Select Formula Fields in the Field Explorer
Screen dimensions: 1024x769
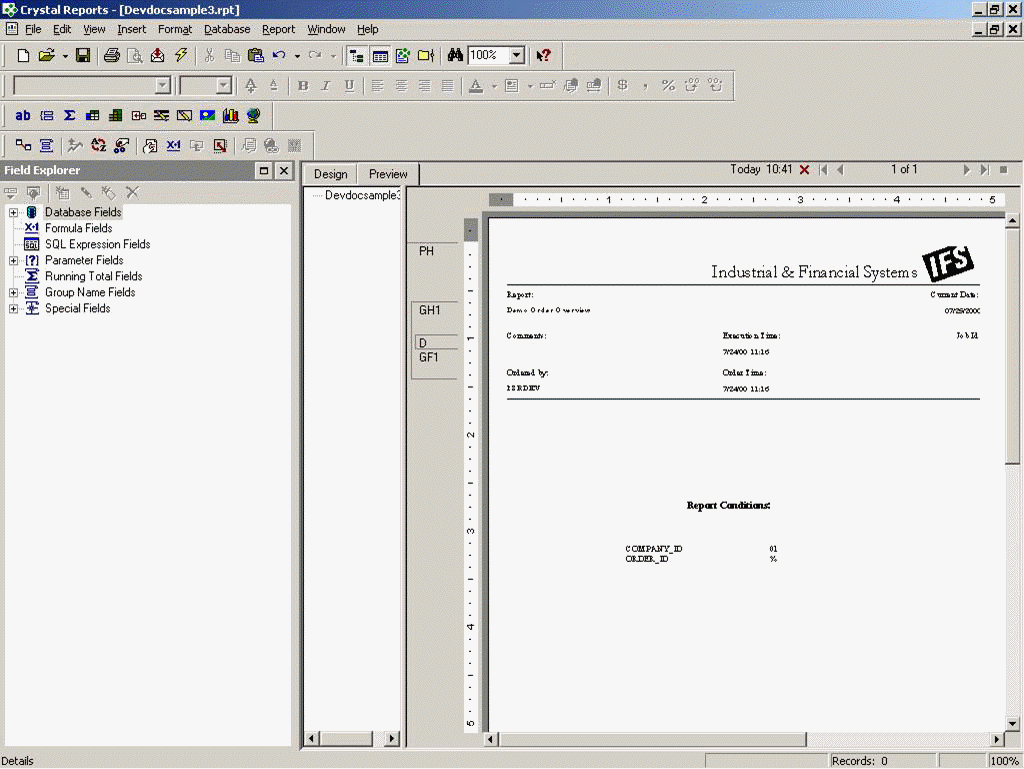coord(78,228)
